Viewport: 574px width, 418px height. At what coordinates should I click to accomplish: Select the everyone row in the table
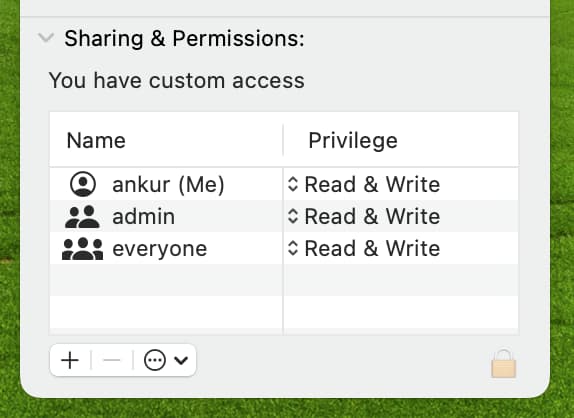coord(284,249)
